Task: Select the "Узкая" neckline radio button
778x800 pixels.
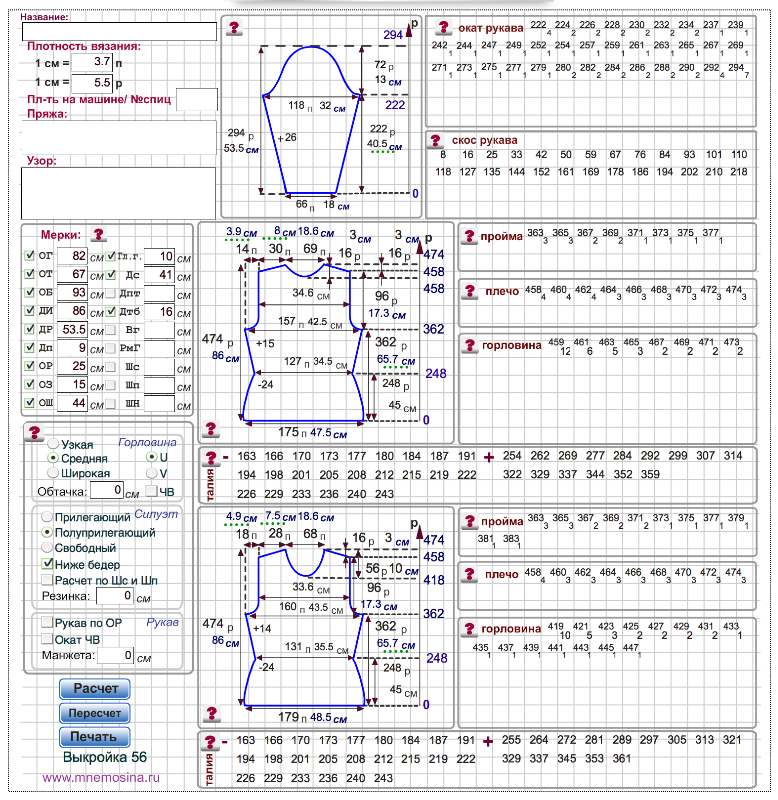Action: click(x=52, y=441)
